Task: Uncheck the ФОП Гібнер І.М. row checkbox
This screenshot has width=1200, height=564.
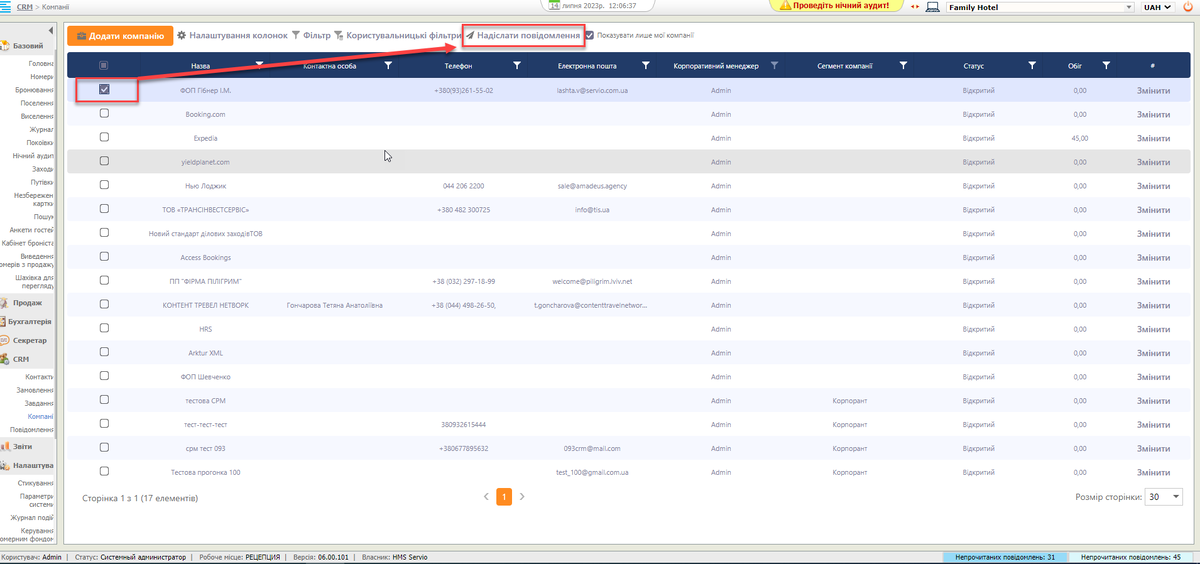Action: pos(104,89)
